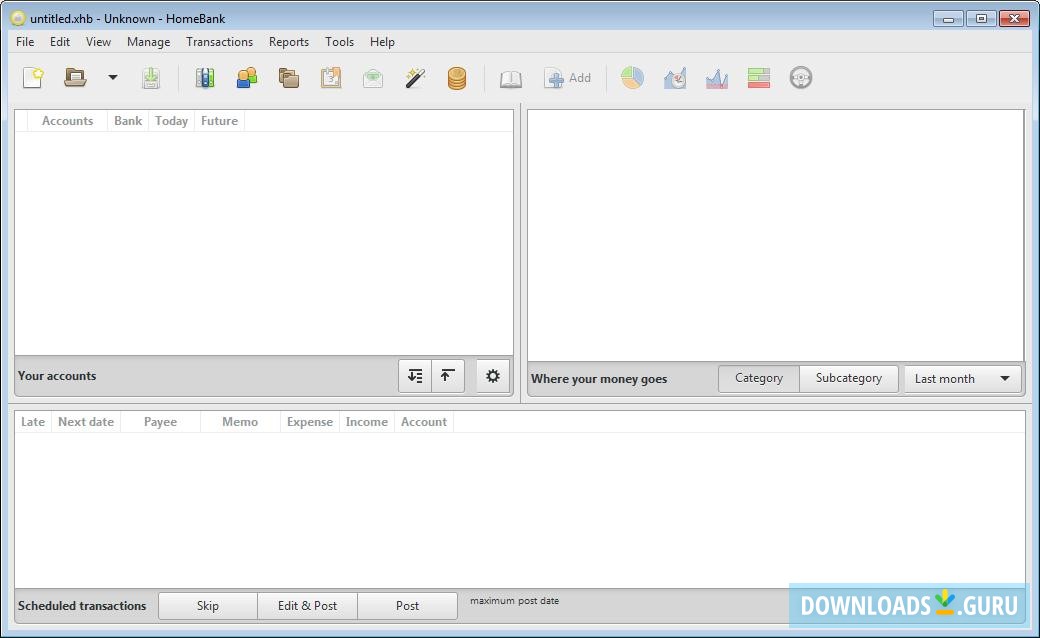Screen dimensions: 1040x638
Task: Click the Bank column header
Action: point(128,121)
